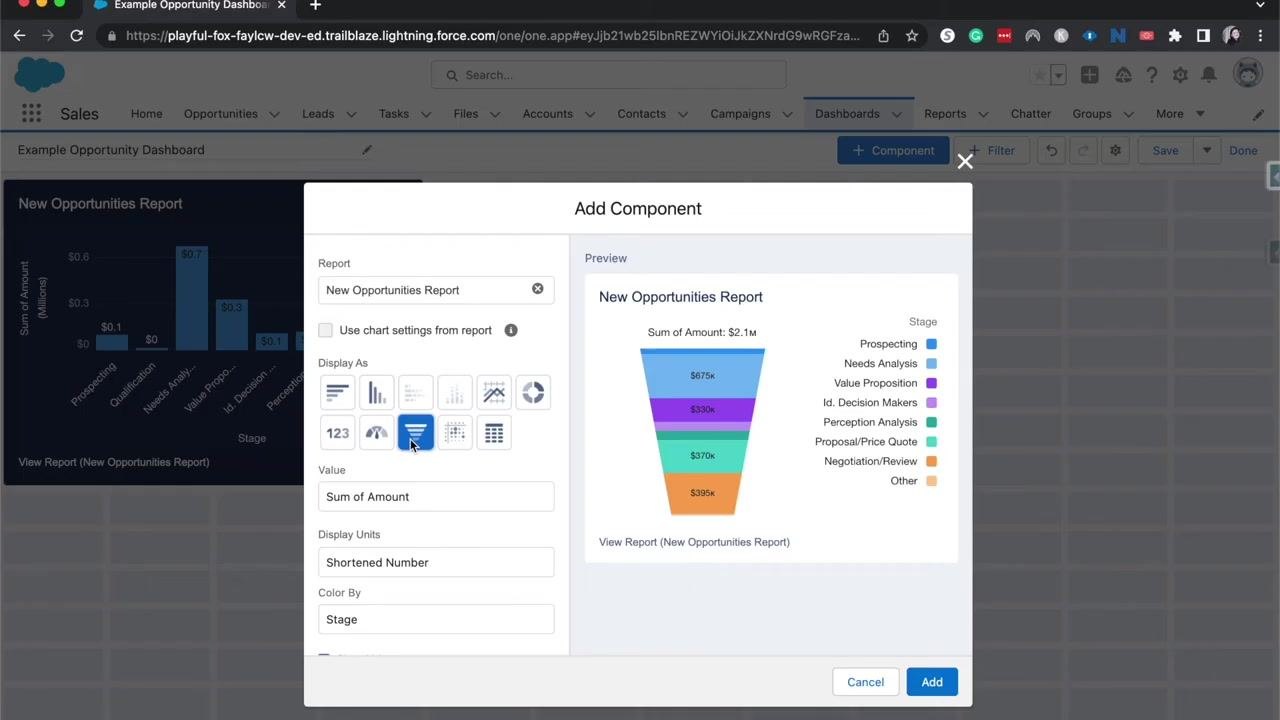This screenshot has width=1280, height=720.
Task: Click the Negotiation/Review legend color swatch
Action: (931, 461)
